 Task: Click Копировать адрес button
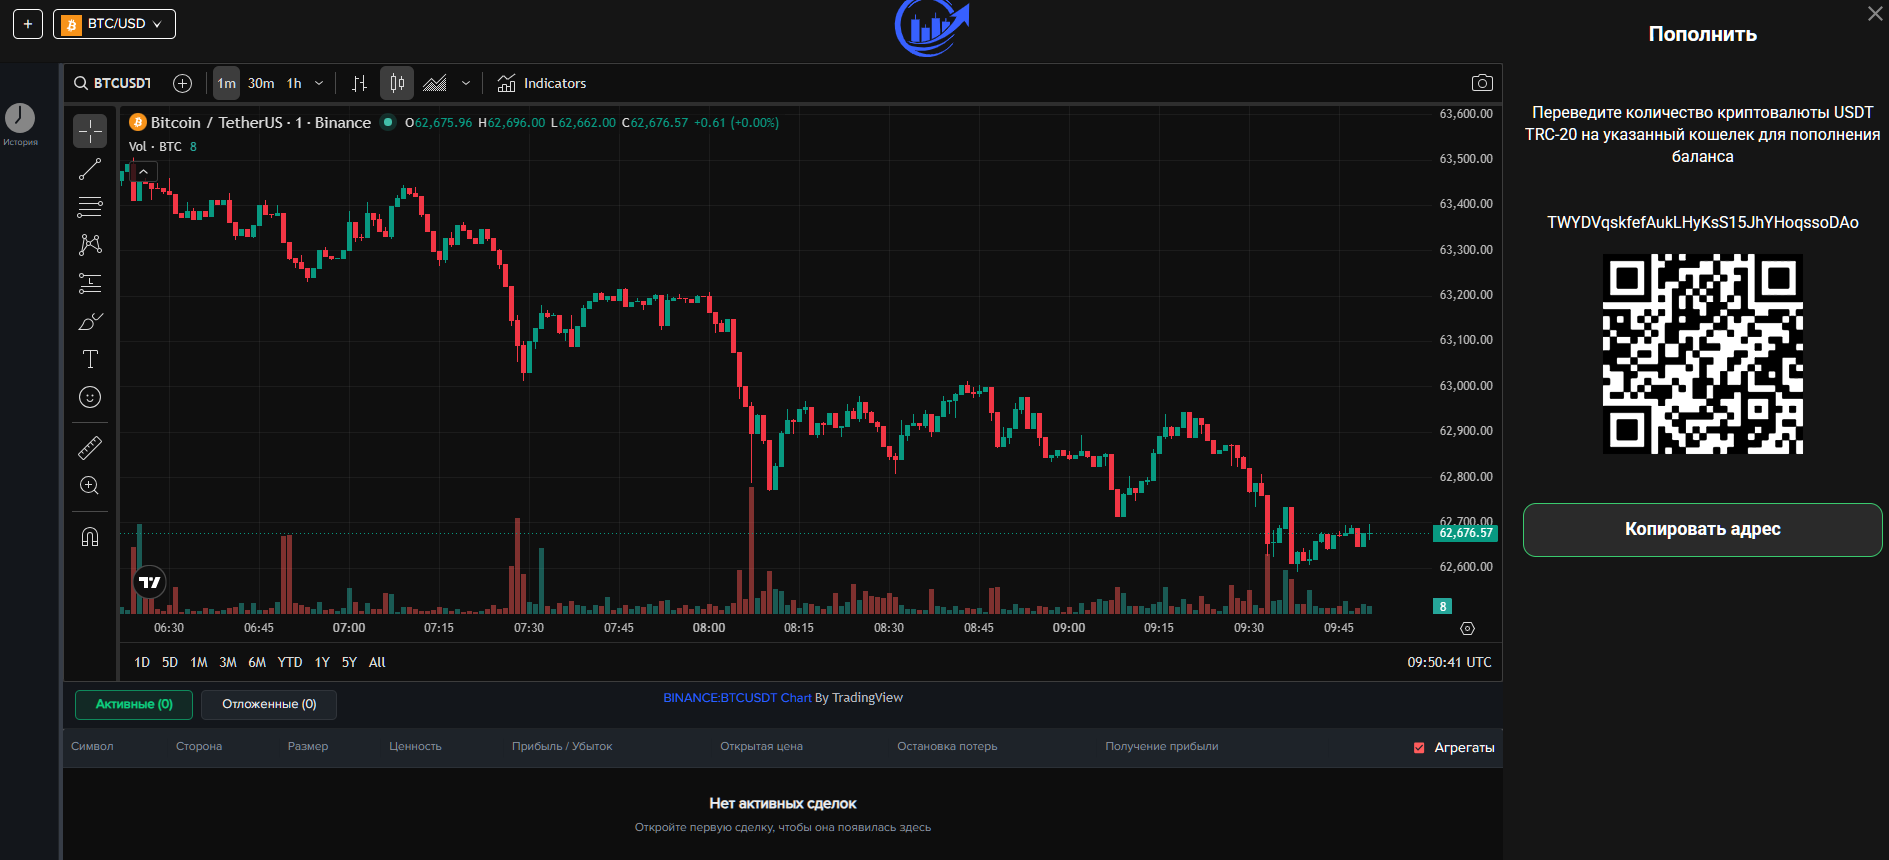tap(1702, 530)
